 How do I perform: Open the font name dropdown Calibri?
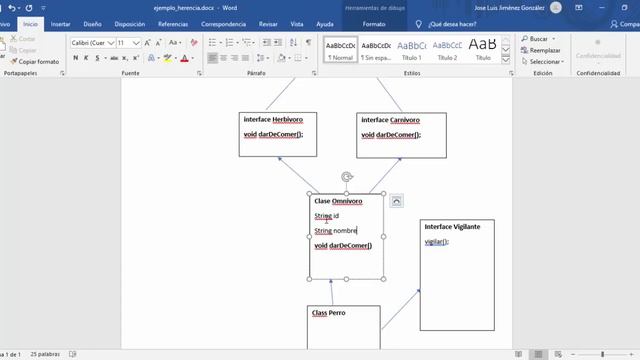pyautogui.click(x=111, y=43)
